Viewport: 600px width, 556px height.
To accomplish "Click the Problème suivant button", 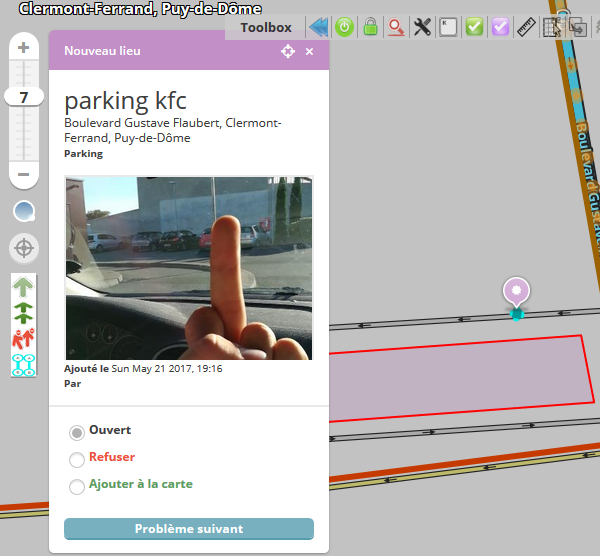I will (x=189, y=529).
